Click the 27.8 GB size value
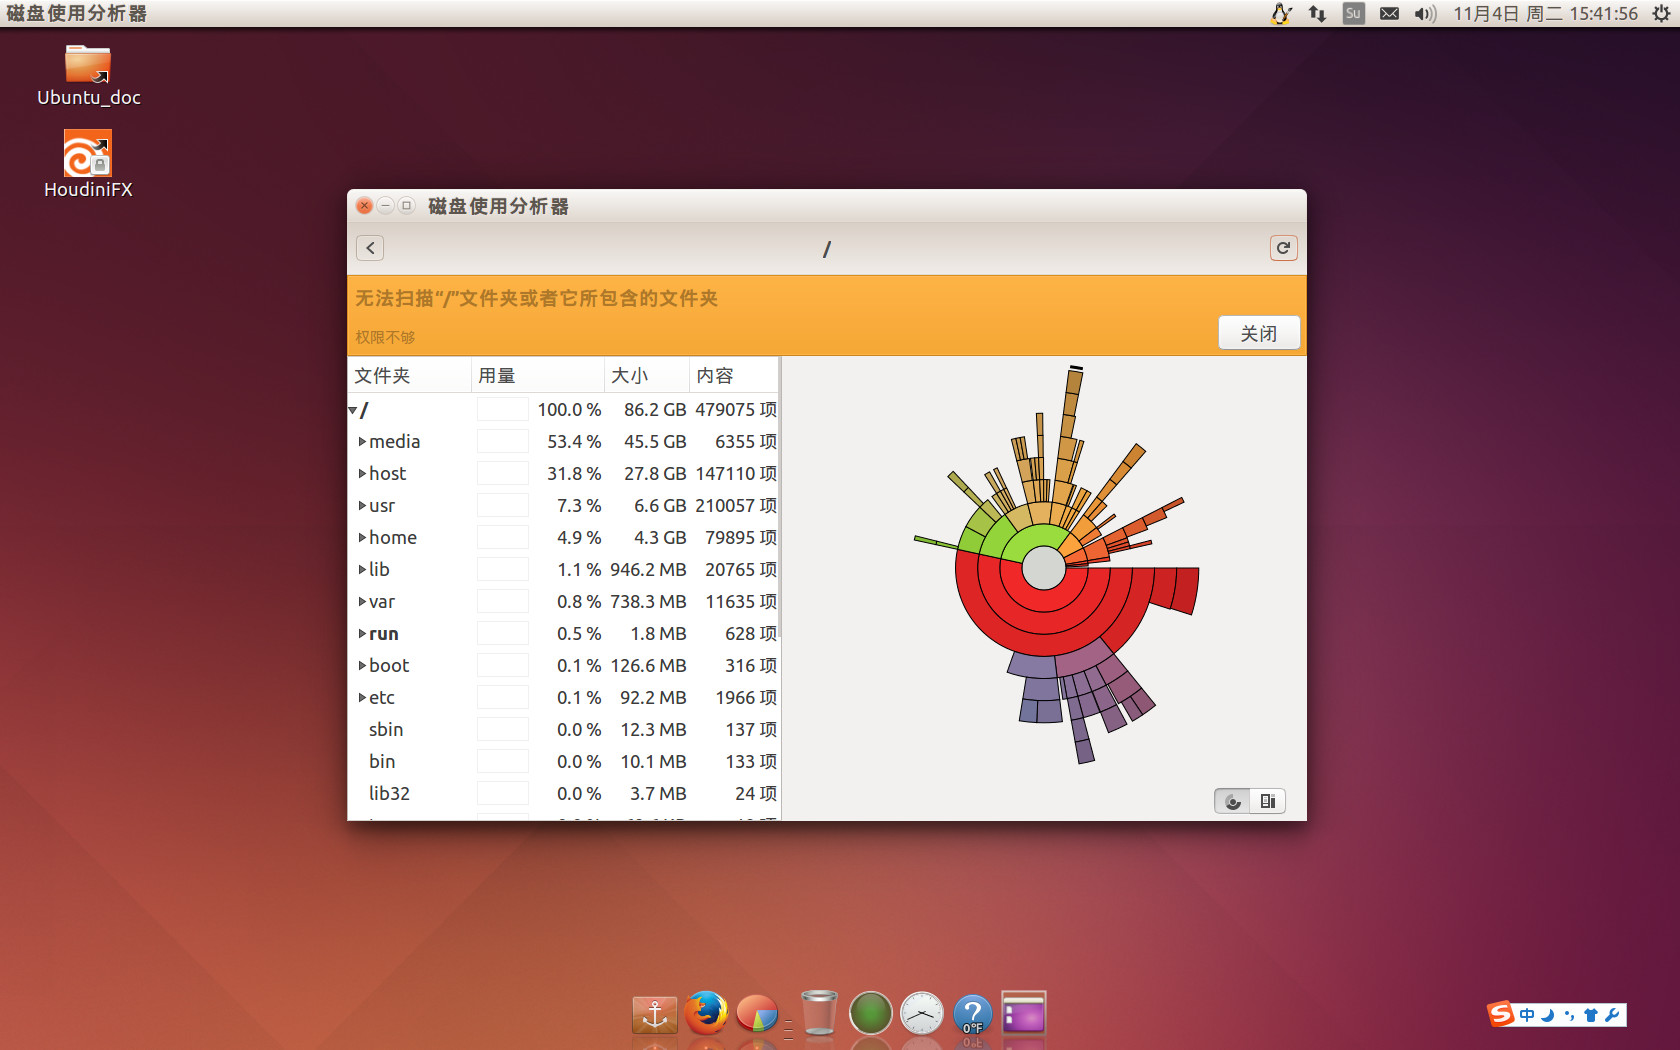 (655, 474)
